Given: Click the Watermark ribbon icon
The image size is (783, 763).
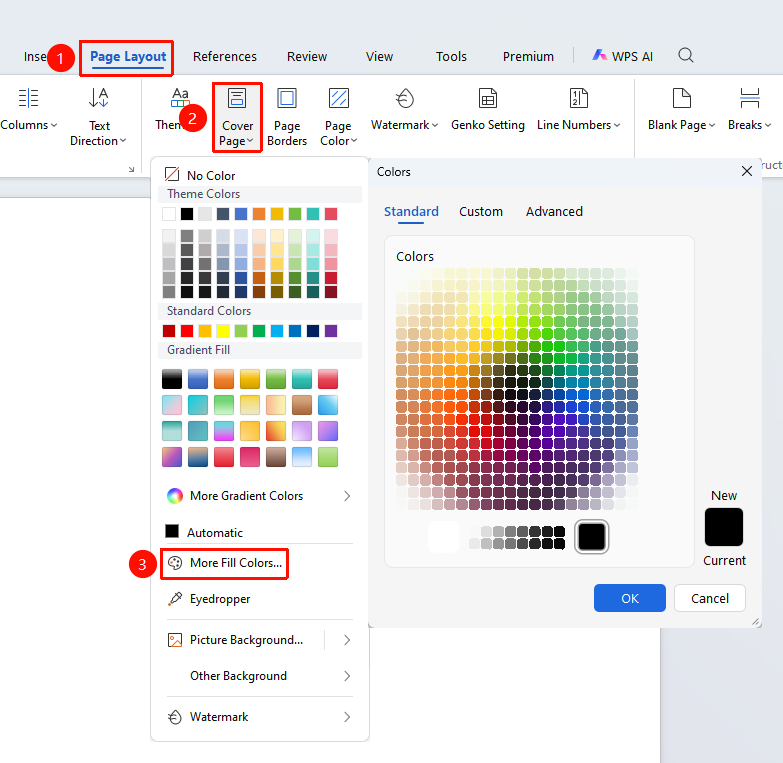Looking at the screenshot, I should pyautogui.click(x=404, y=98).
